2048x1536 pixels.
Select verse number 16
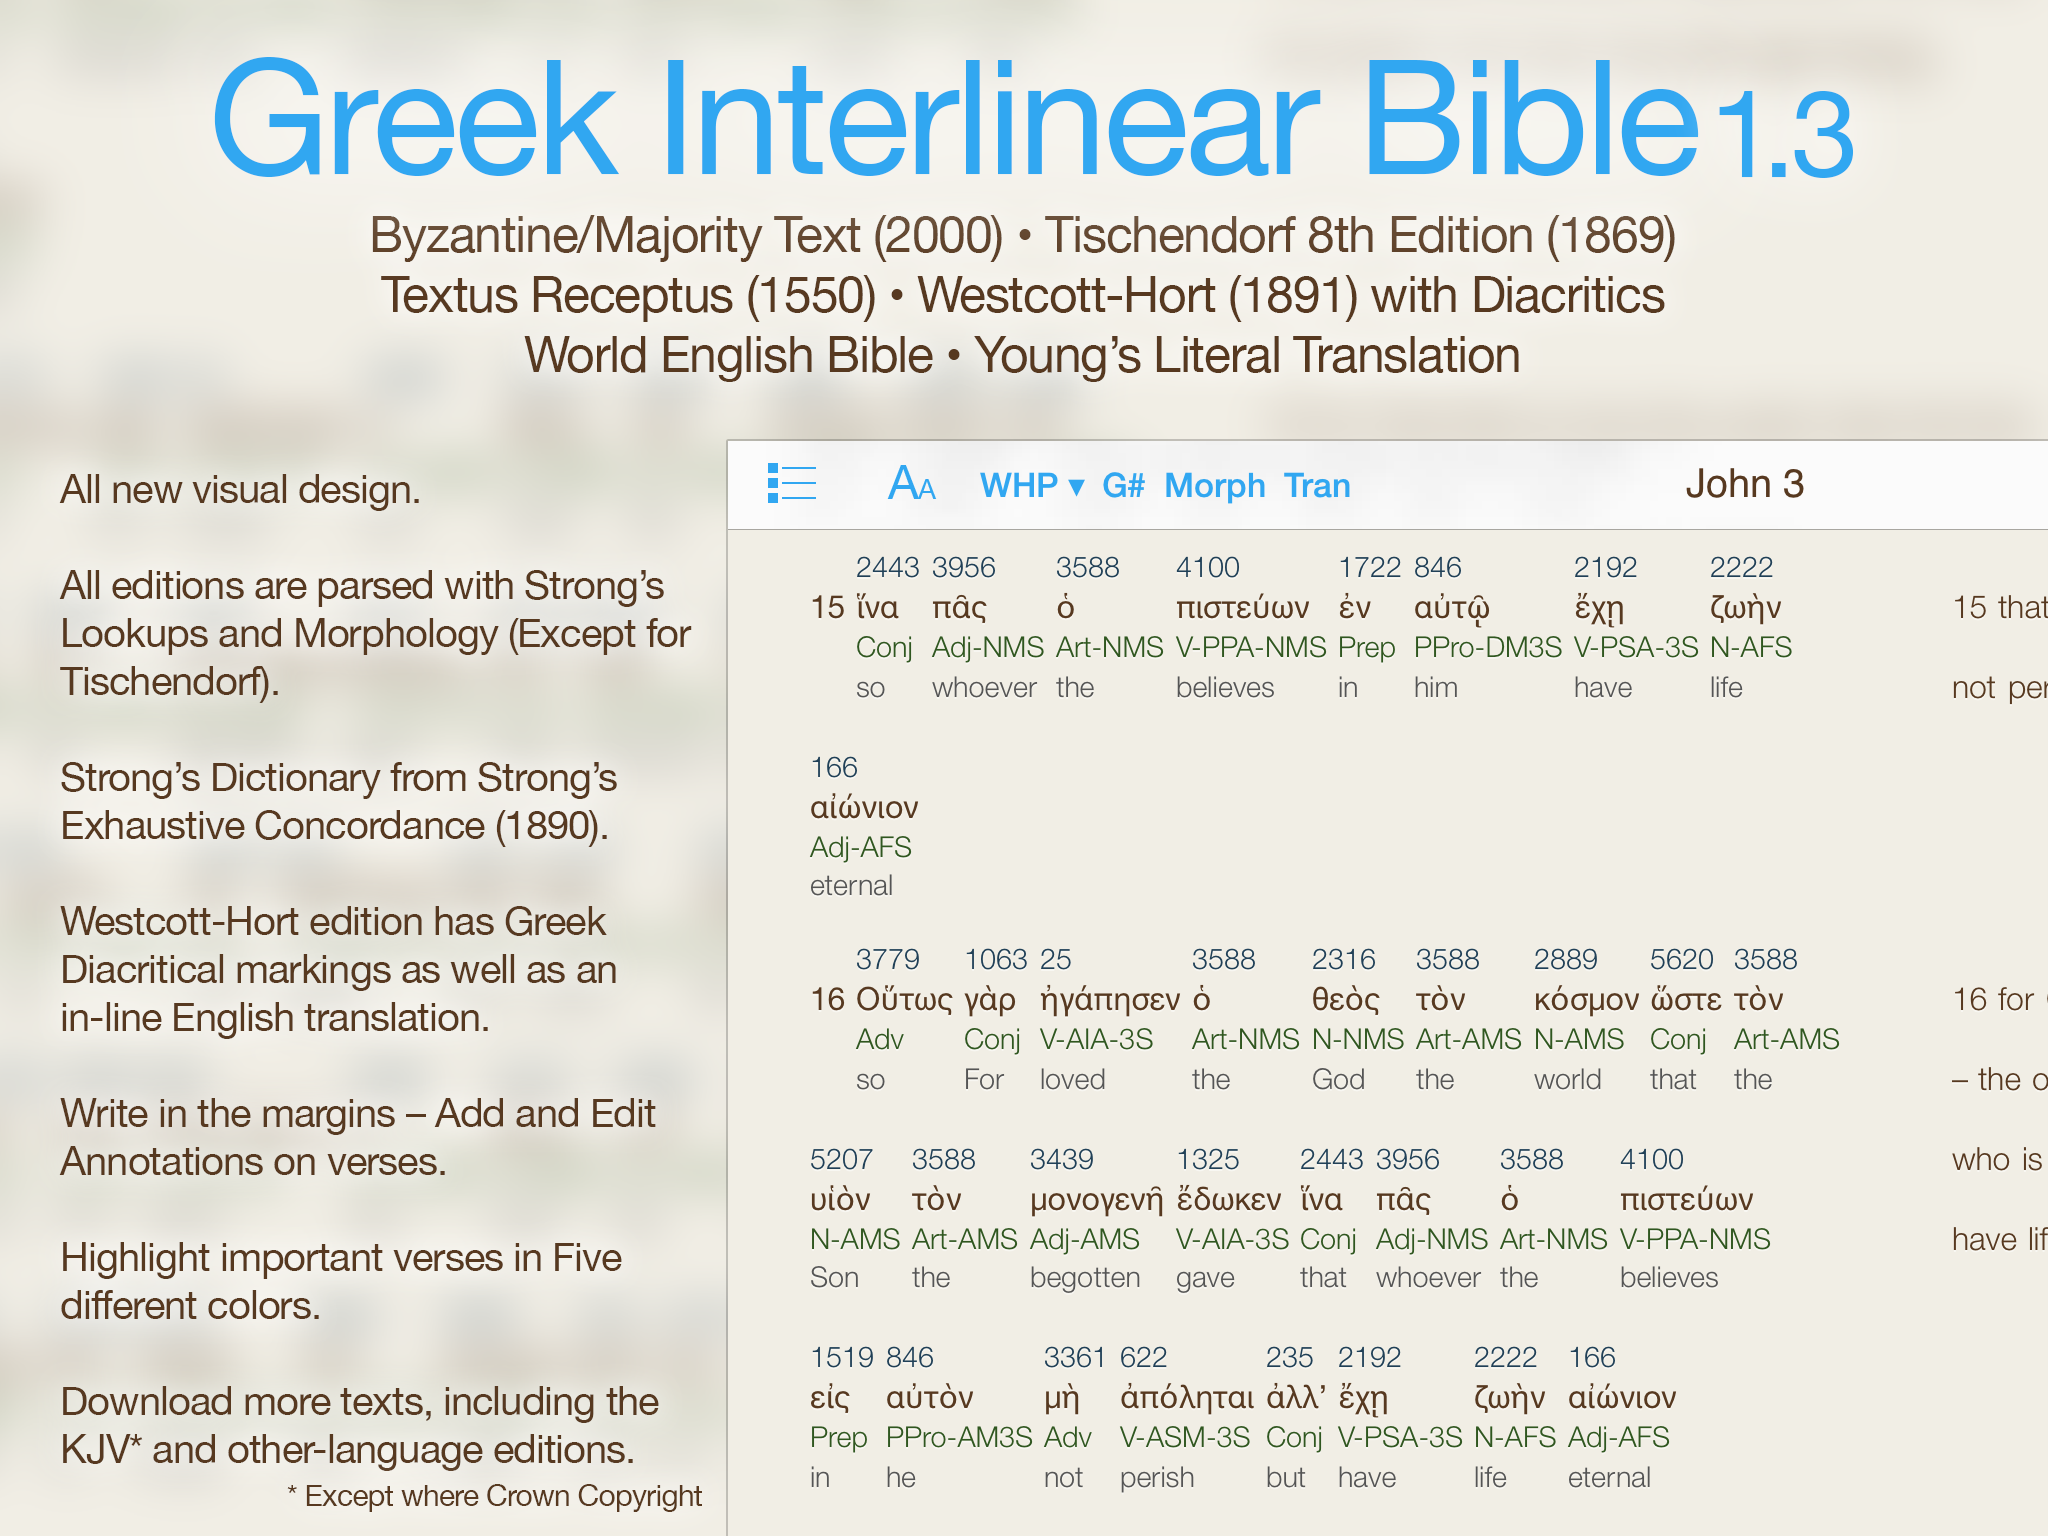pos(827,999)
